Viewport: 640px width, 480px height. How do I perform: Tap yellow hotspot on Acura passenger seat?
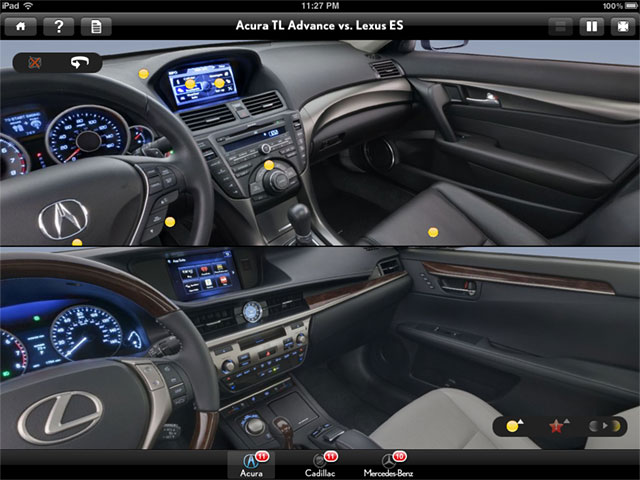(x=433, y=232)
